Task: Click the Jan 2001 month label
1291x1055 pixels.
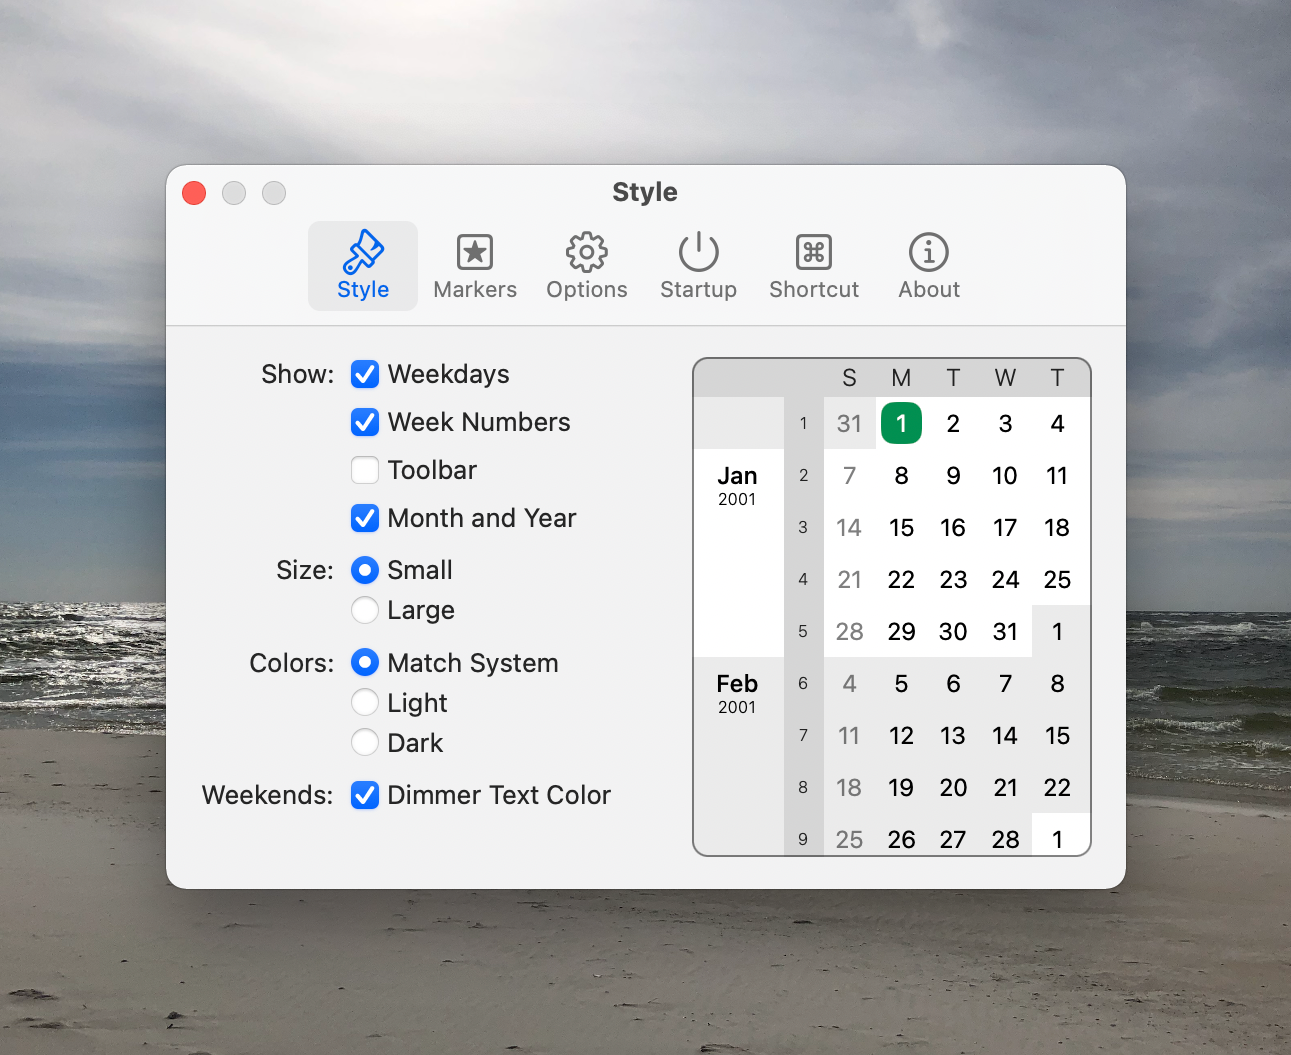Action: pos(737,485)
